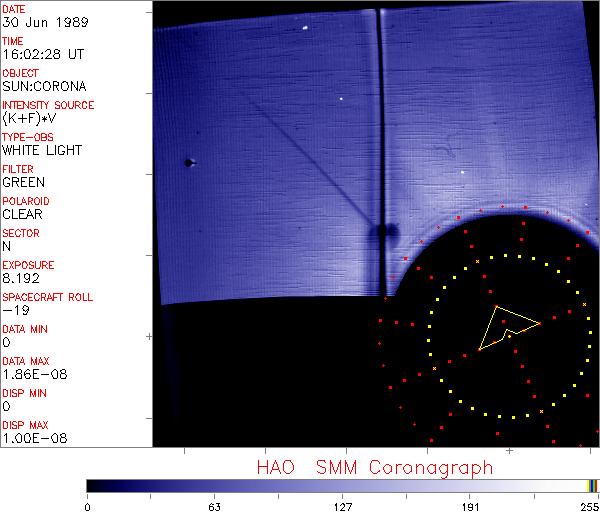Click the WHITE LIGHT observation type
This screenshot has height=512, width=600.
[x=42, y=151]
